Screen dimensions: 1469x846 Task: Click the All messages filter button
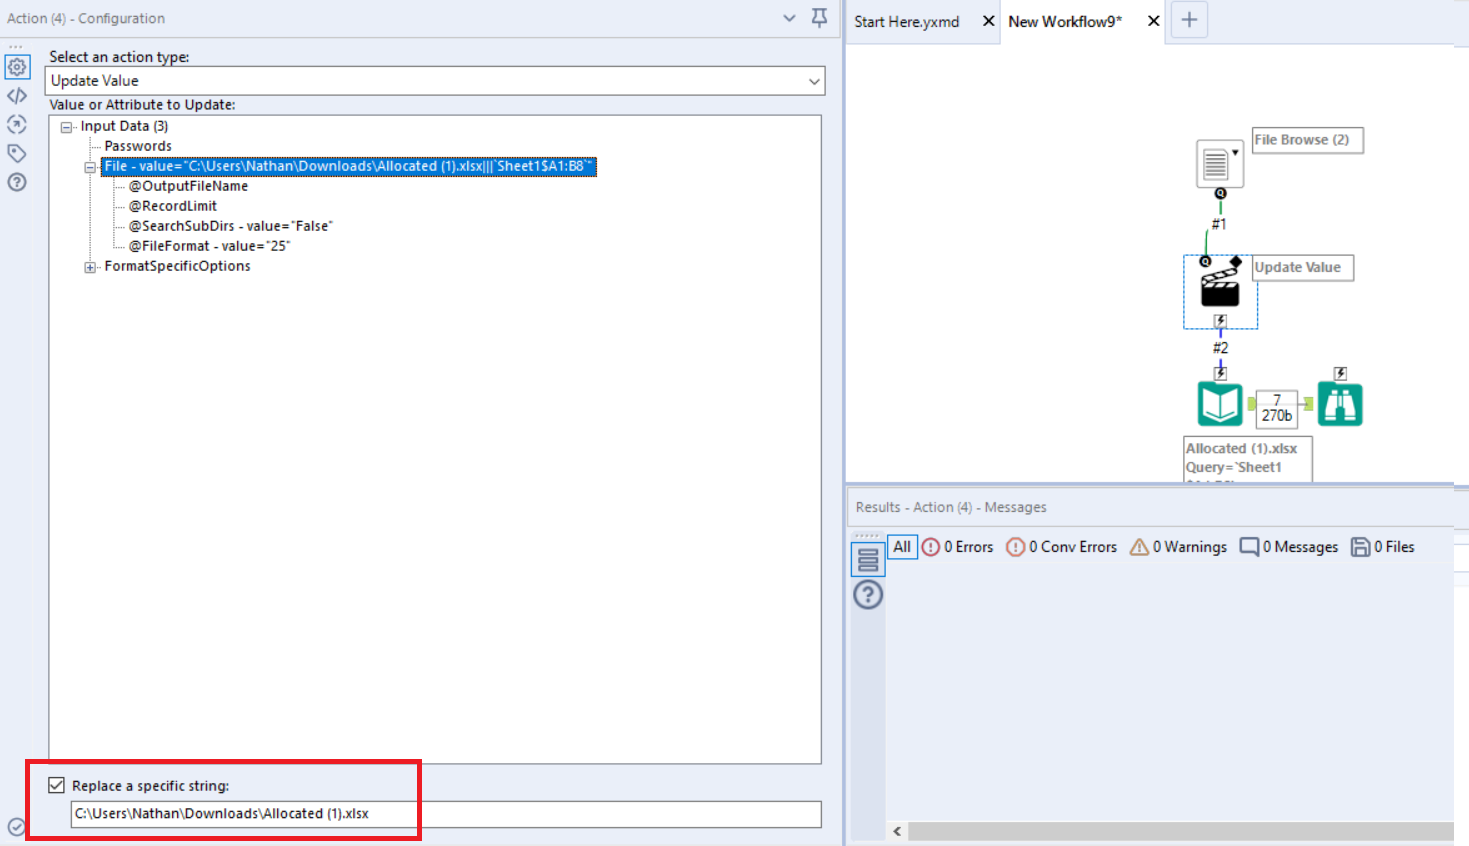point(901,546)
